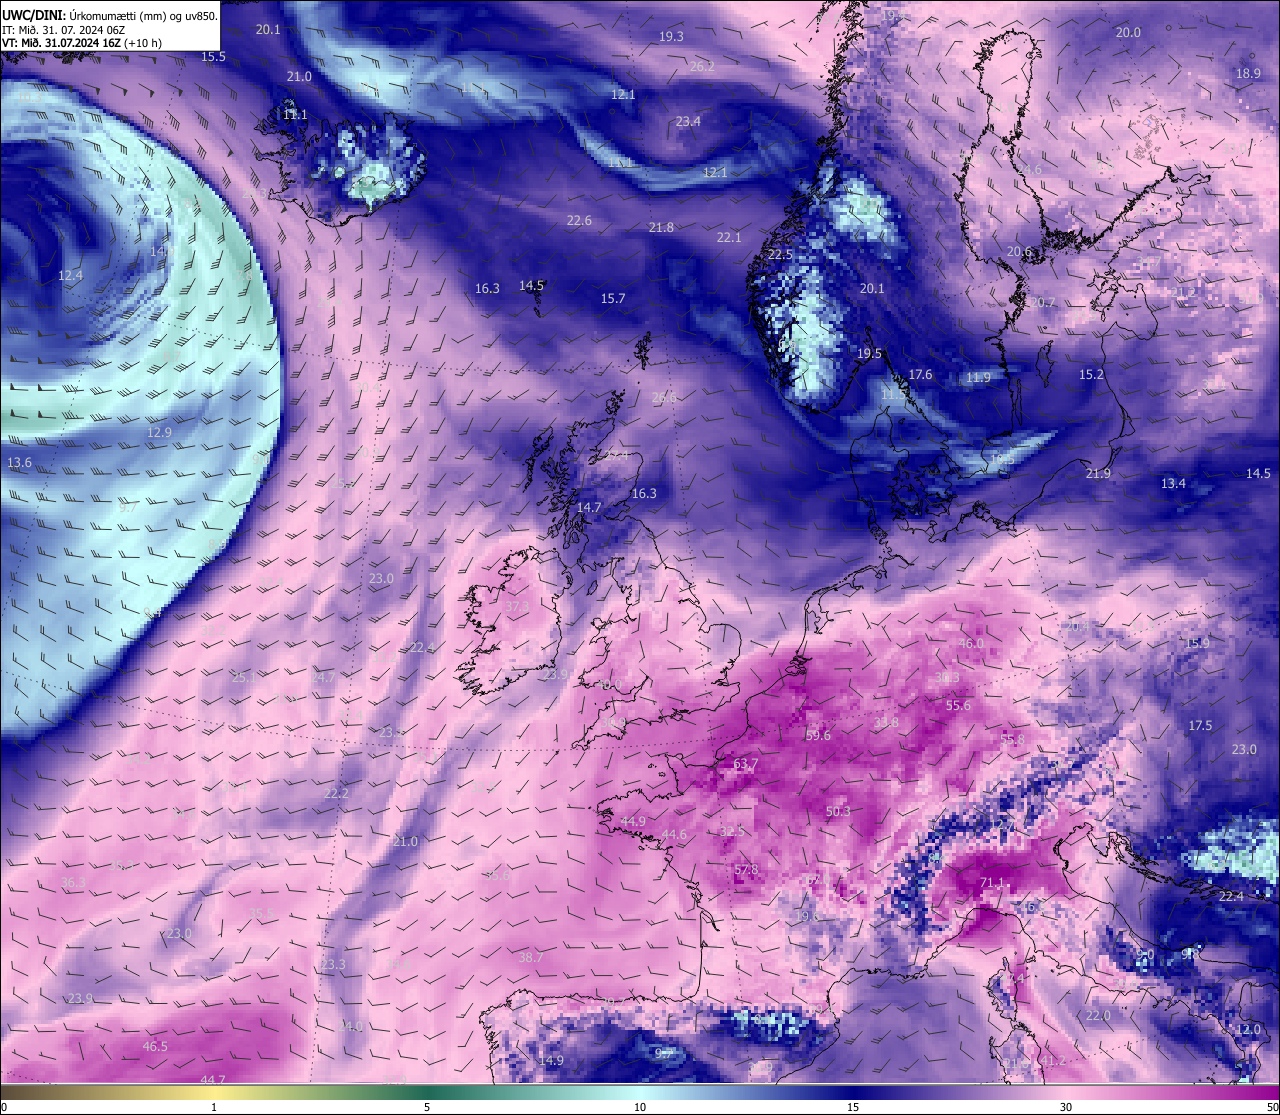Click the 38.7 value in Bay of Biscay
Screen dimensions: 1280x1115
pos(531,957)
